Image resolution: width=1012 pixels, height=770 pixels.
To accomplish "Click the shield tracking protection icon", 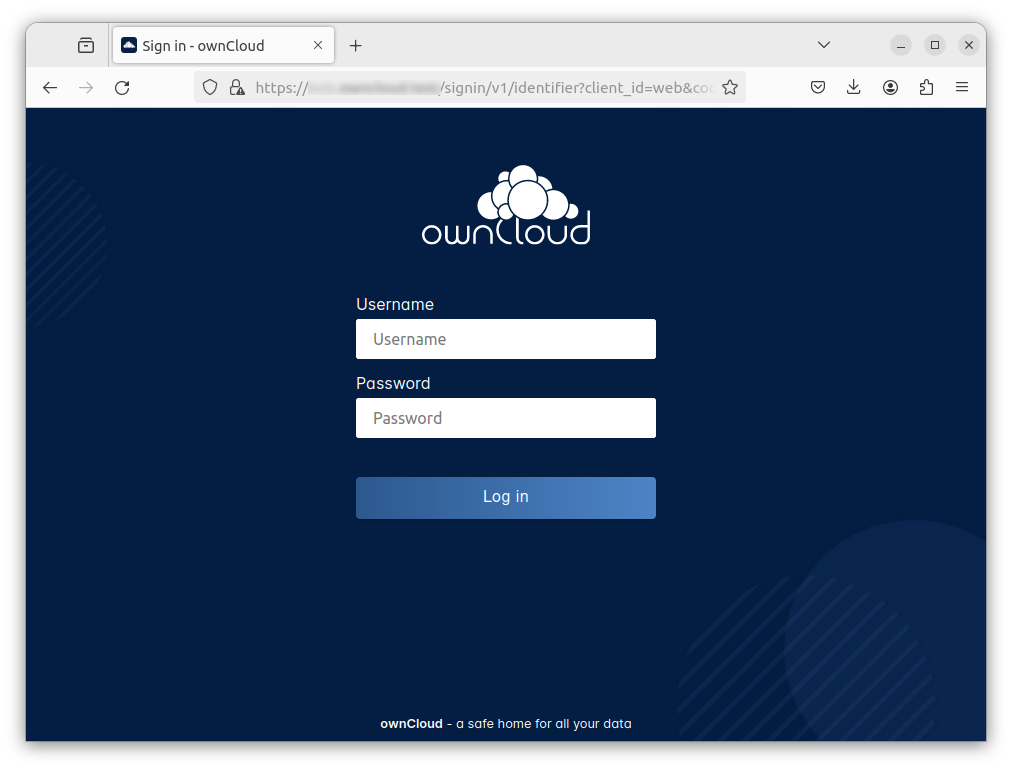I will (210, 87).
